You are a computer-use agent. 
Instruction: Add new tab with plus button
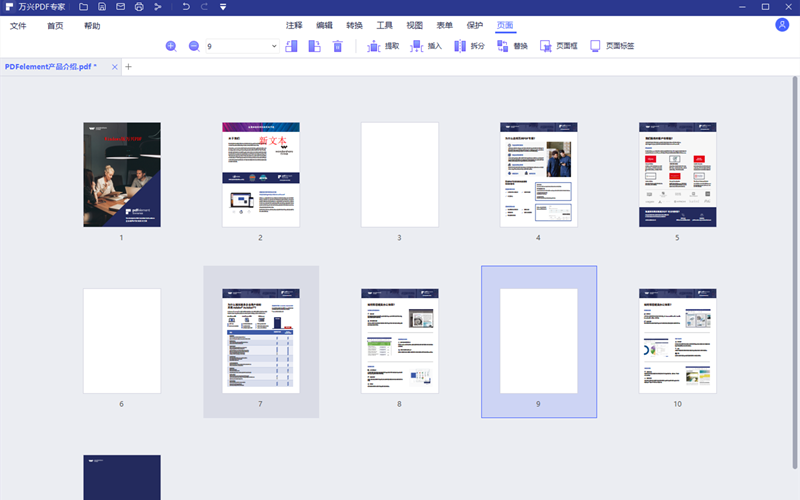coord(128,67)
